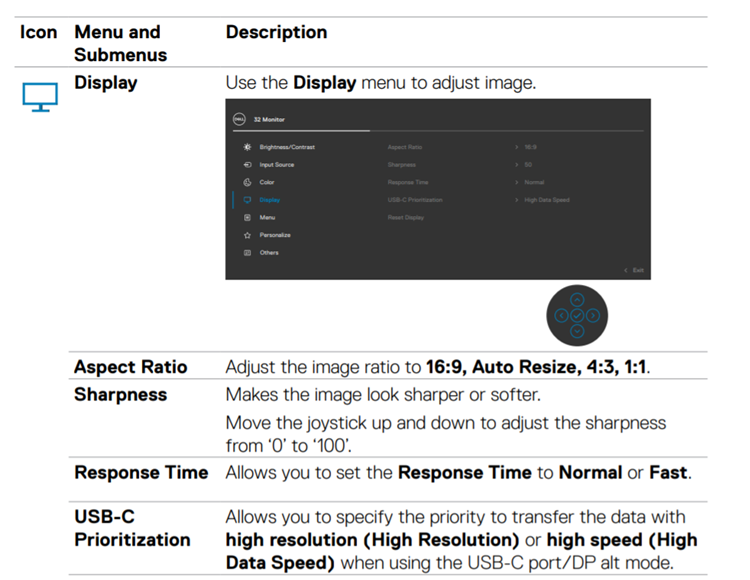Expand the Response Time Normal setting

point(534,182)
